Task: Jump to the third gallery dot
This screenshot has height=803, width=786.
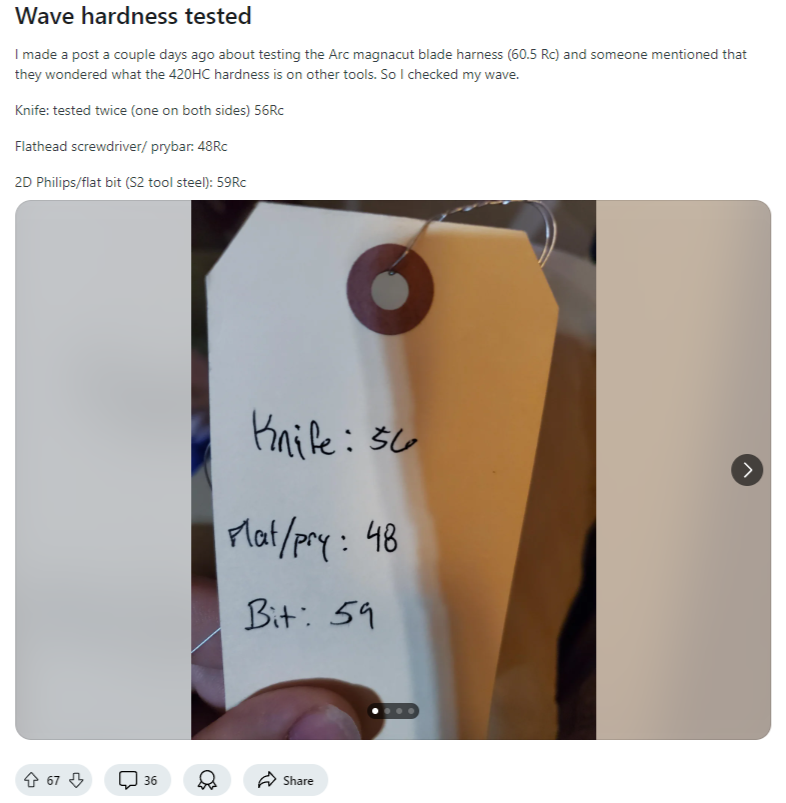Action: [x=399, y=711]
